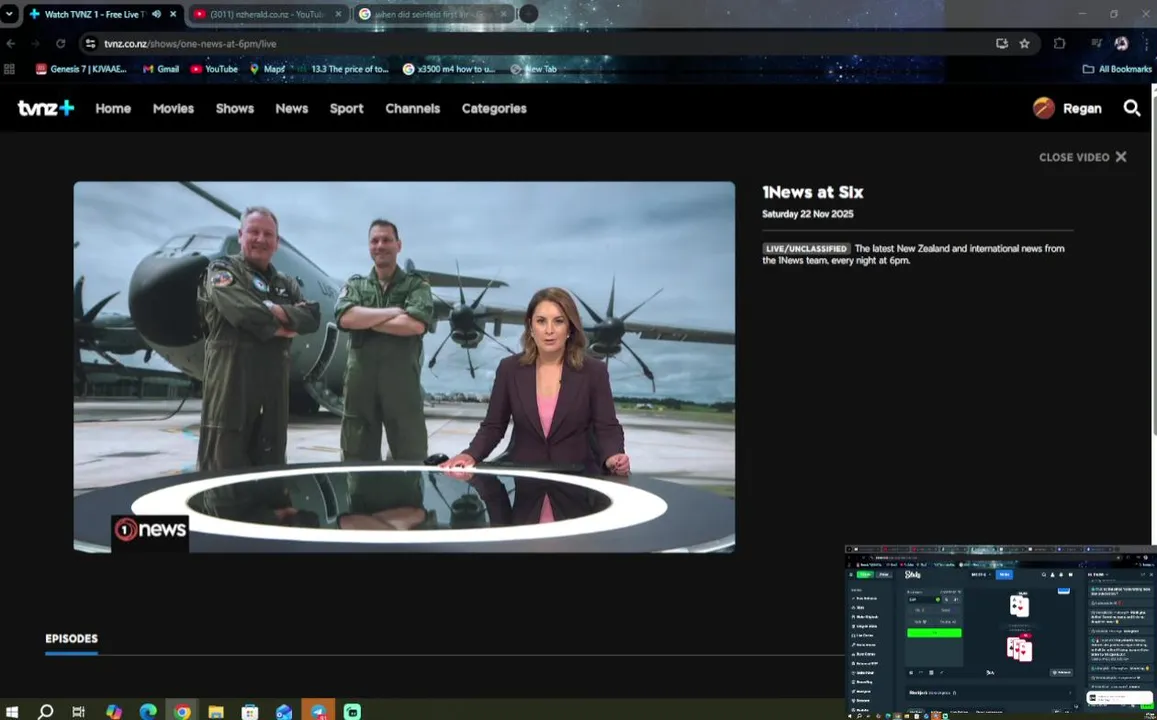Image resolution: width=1157 pixels, height=720 pixels.
Task: Click the Stake picture-in-picture thumbnail
Action: click(1001, 632)
